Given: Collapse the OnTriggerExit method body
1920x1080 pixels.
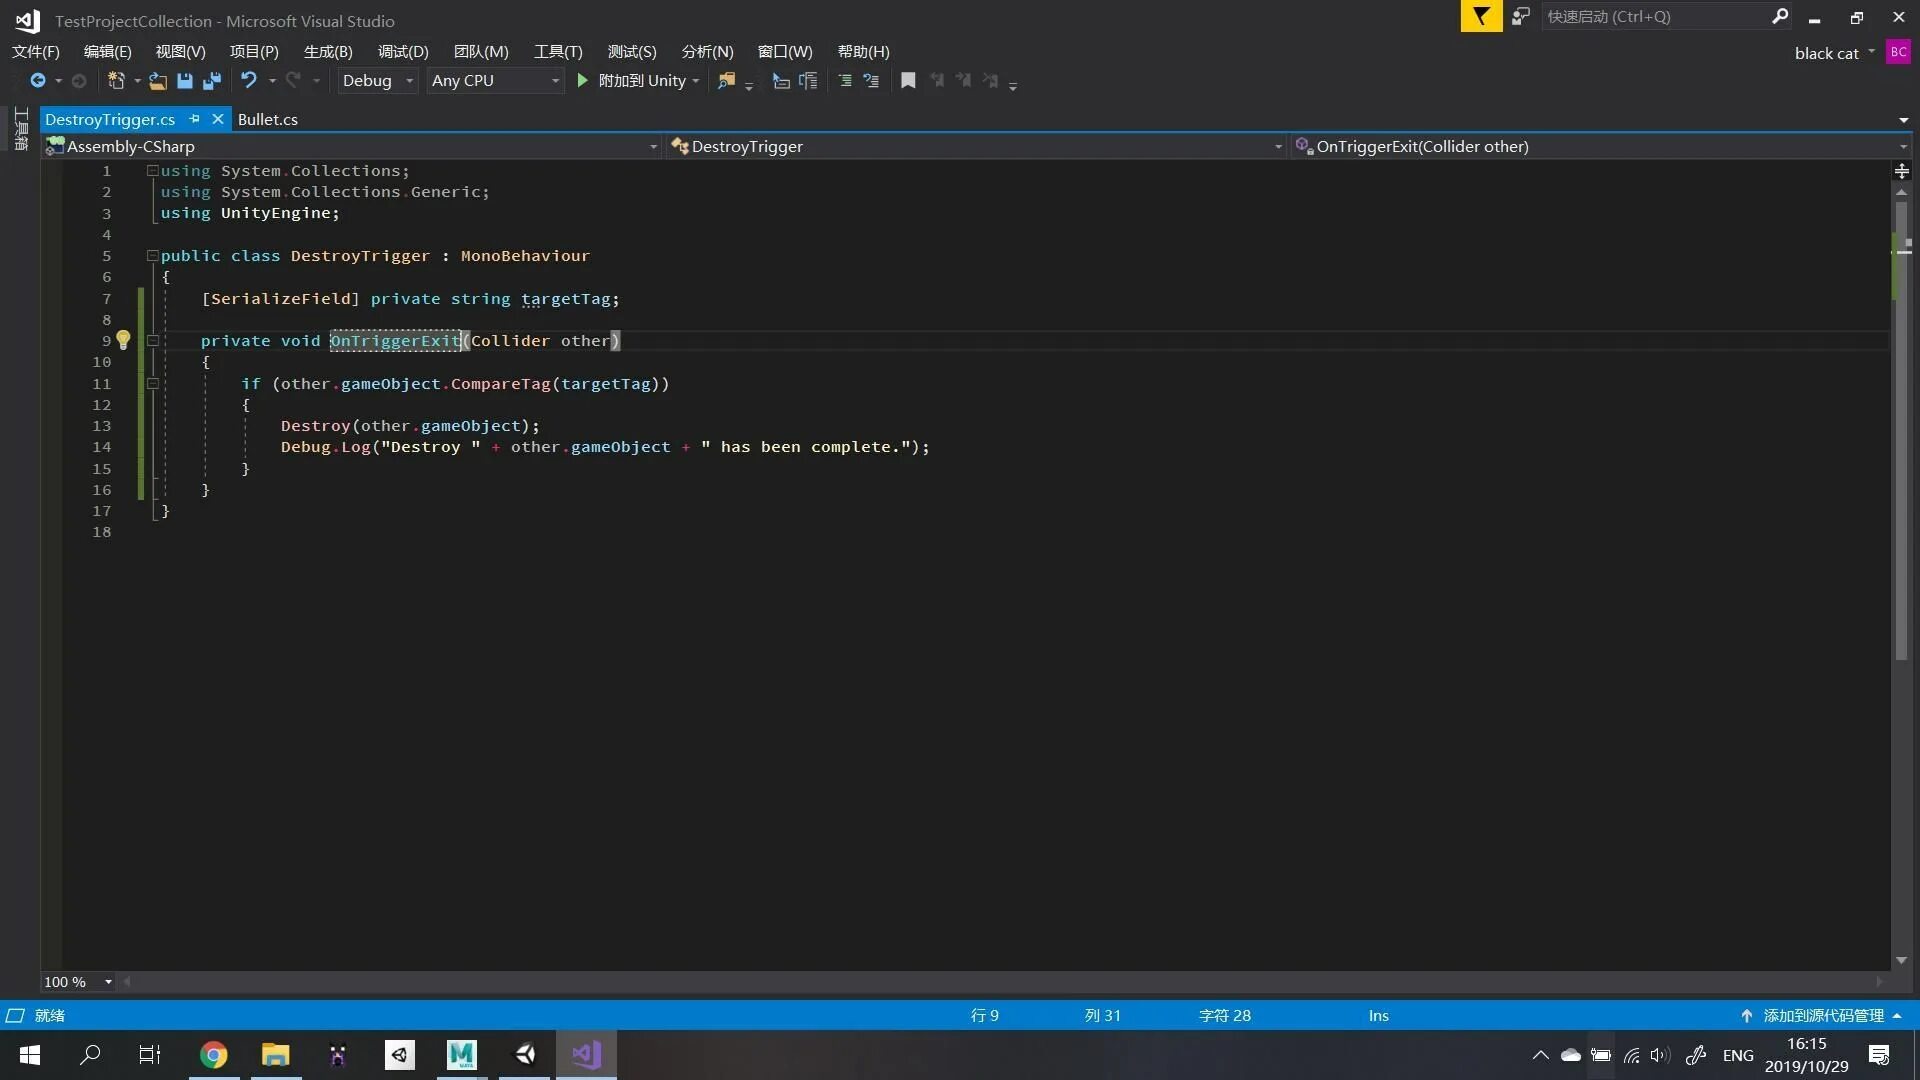Looking at the screenshot, I should click(152, 341).
